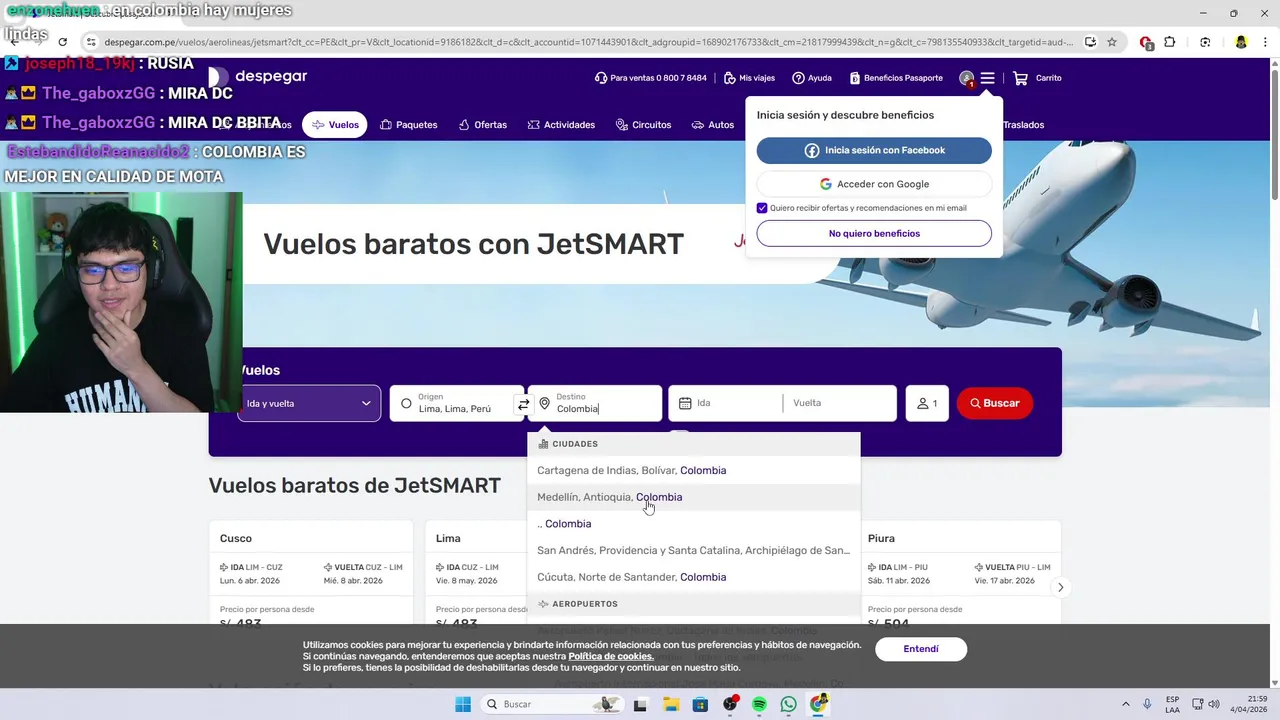Select San Andrés, Providencia y Santa Catalina
Viewport: 1280px width, 720px height.
tap(693, 550)
